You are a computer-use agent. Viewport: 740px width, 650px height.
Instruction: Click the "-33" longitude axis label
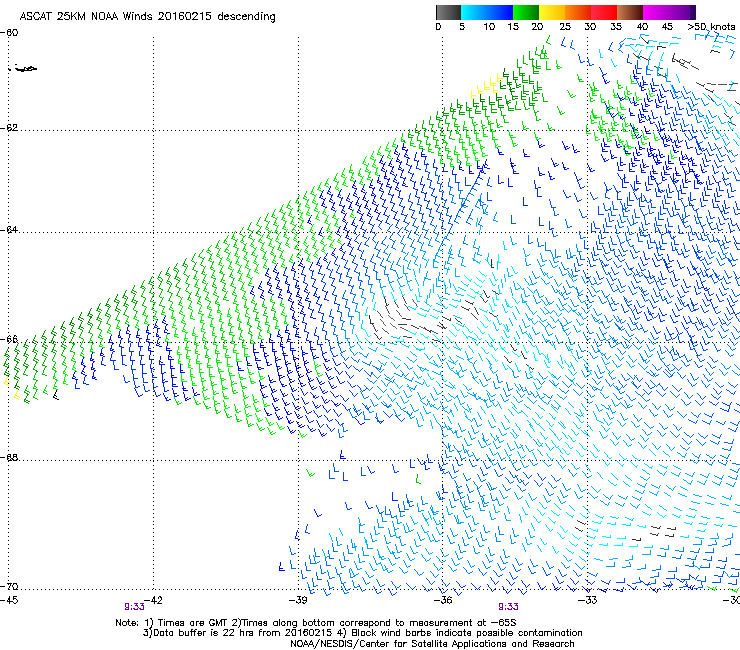(x=588, y=600)
